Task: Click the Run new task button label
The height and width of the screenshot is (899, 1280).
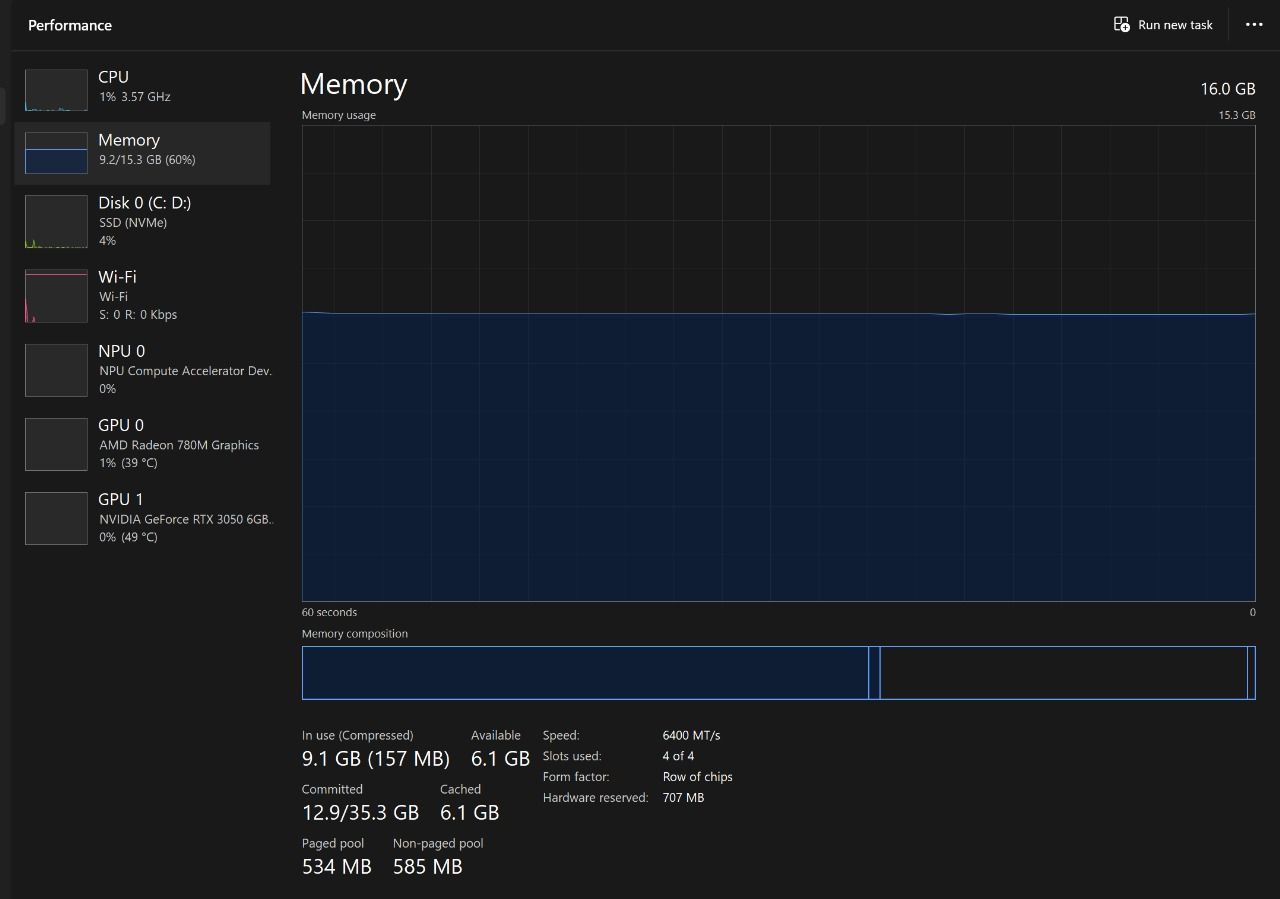Action: [1175, 25]
